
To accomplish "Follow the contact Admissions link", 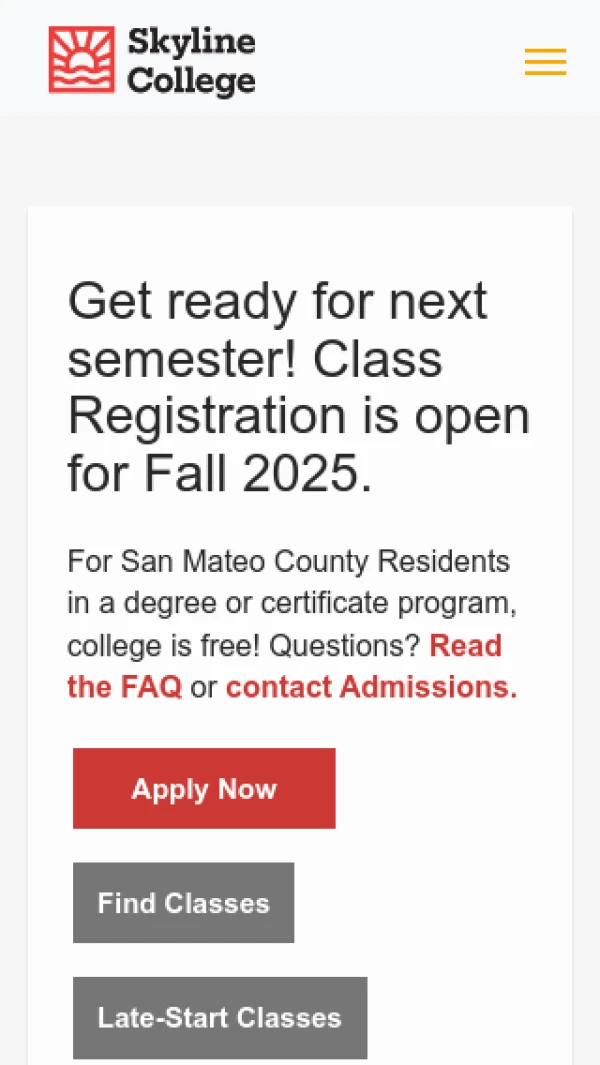I will click(372, 687).
